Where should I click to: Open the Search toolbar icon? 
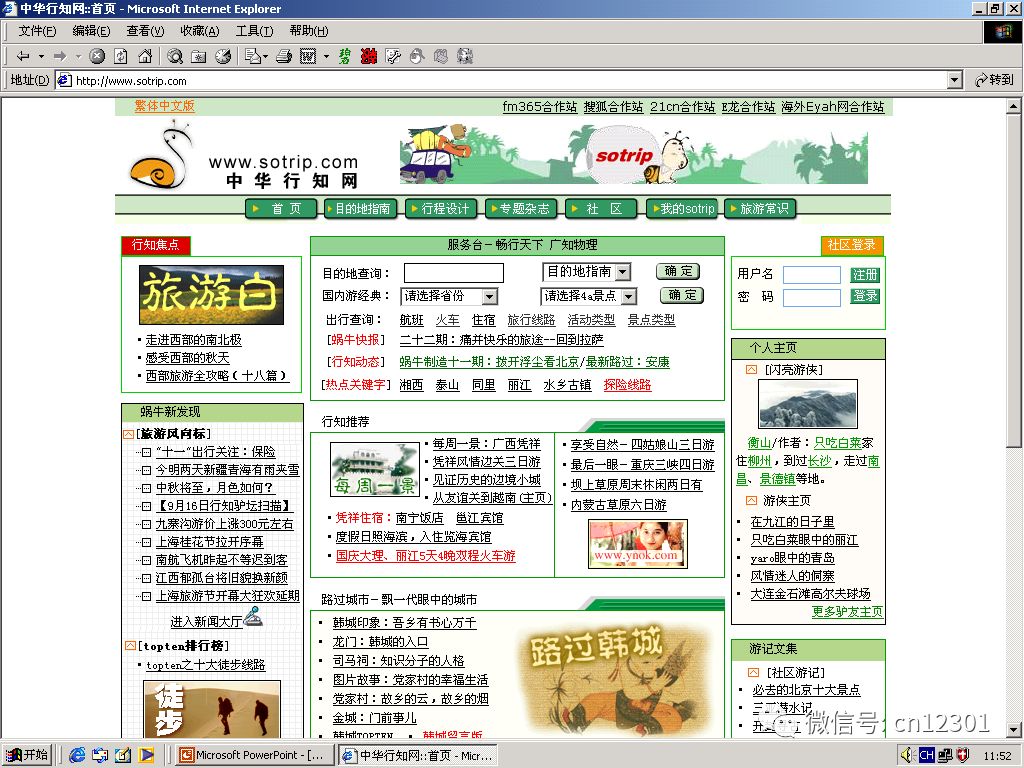(174, 57)
